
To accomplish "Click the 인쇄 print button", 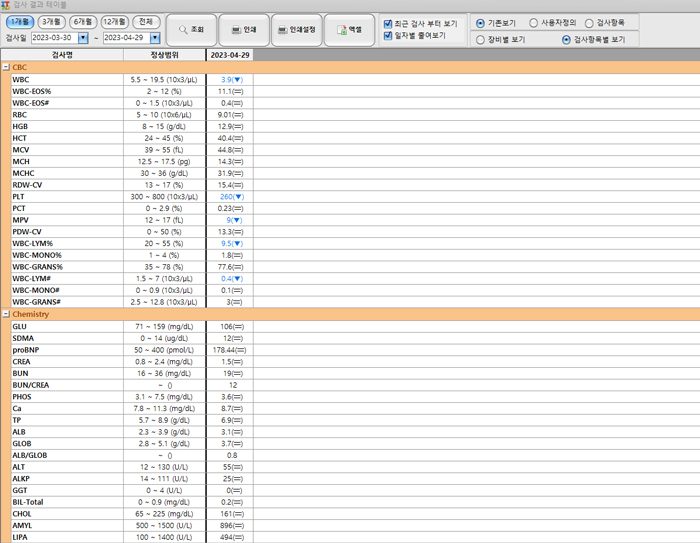I will pos(244,29).
